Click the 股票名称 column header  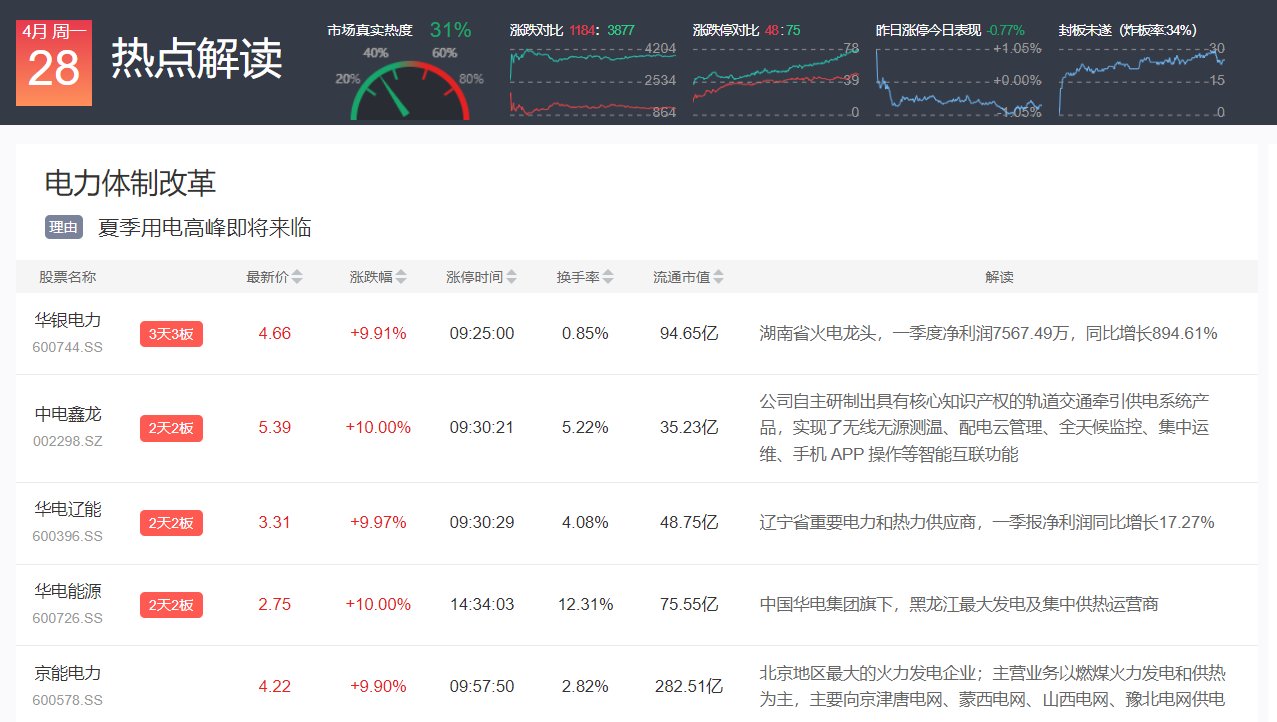(x=68, y=277)
